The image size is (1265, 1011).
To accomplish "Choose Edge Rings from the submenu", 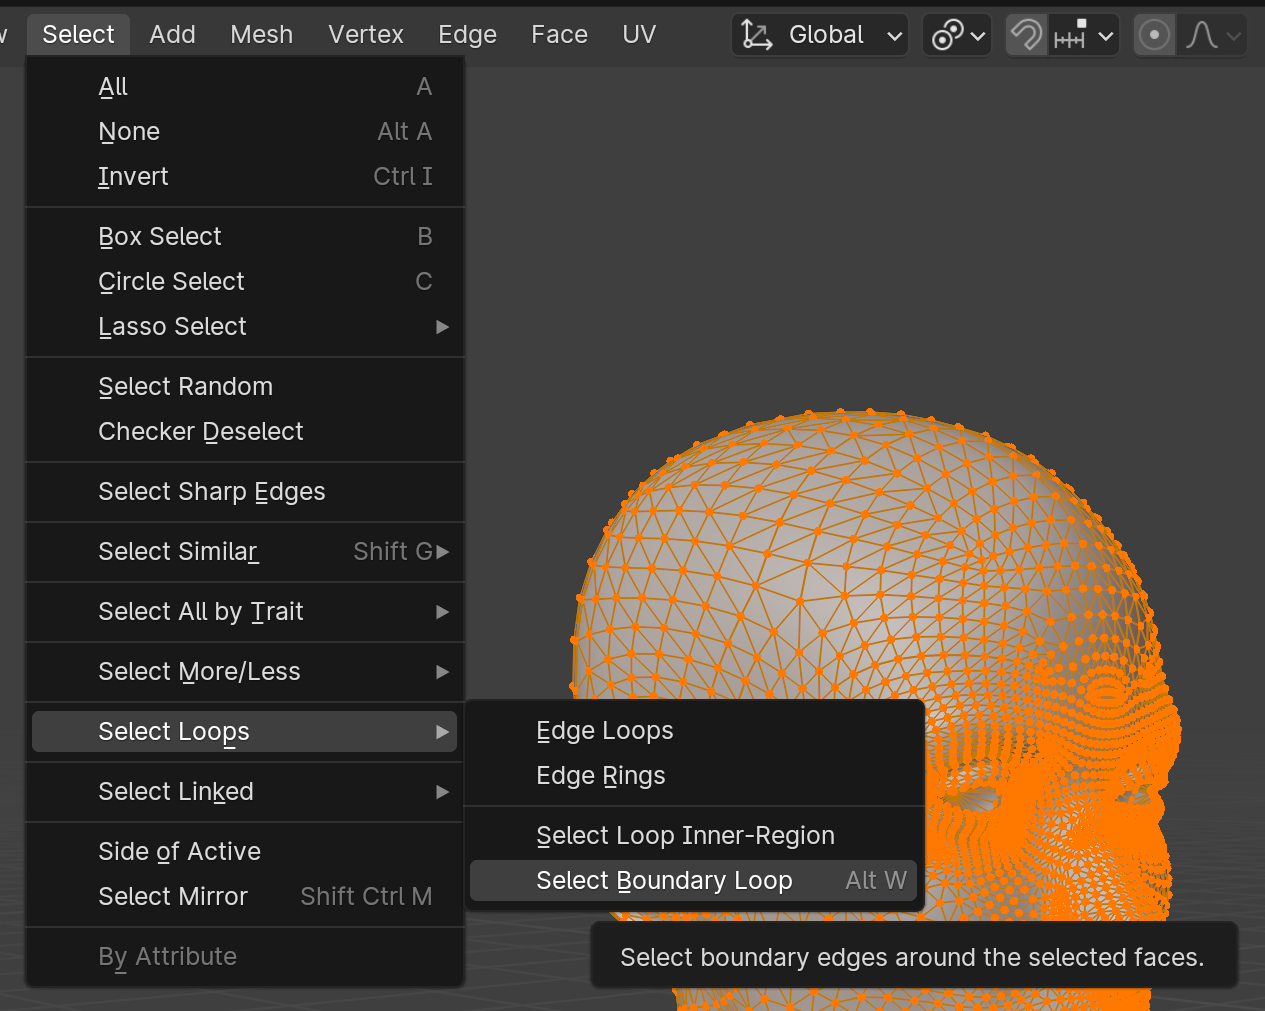I will tap(600, 776).
